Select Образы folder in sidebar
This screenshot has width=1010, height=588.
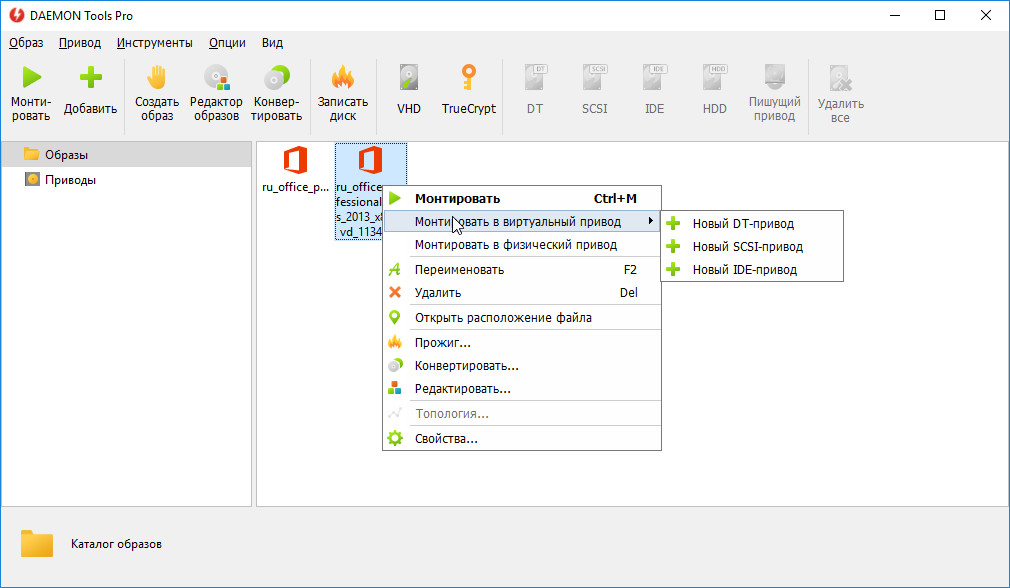66,155
